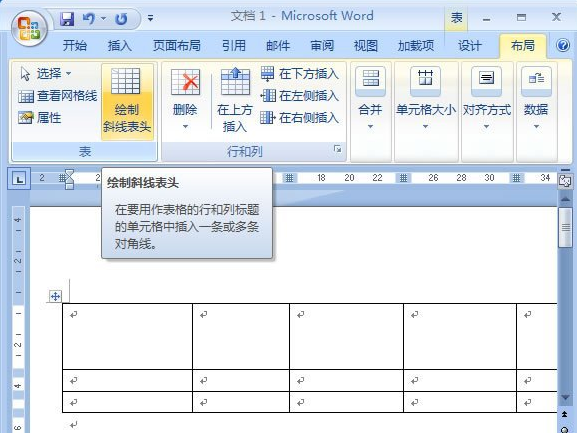The width and height of the screenshot is (577, 433).
Task: Click the Undo arrow icon
Action: point(88,18)
